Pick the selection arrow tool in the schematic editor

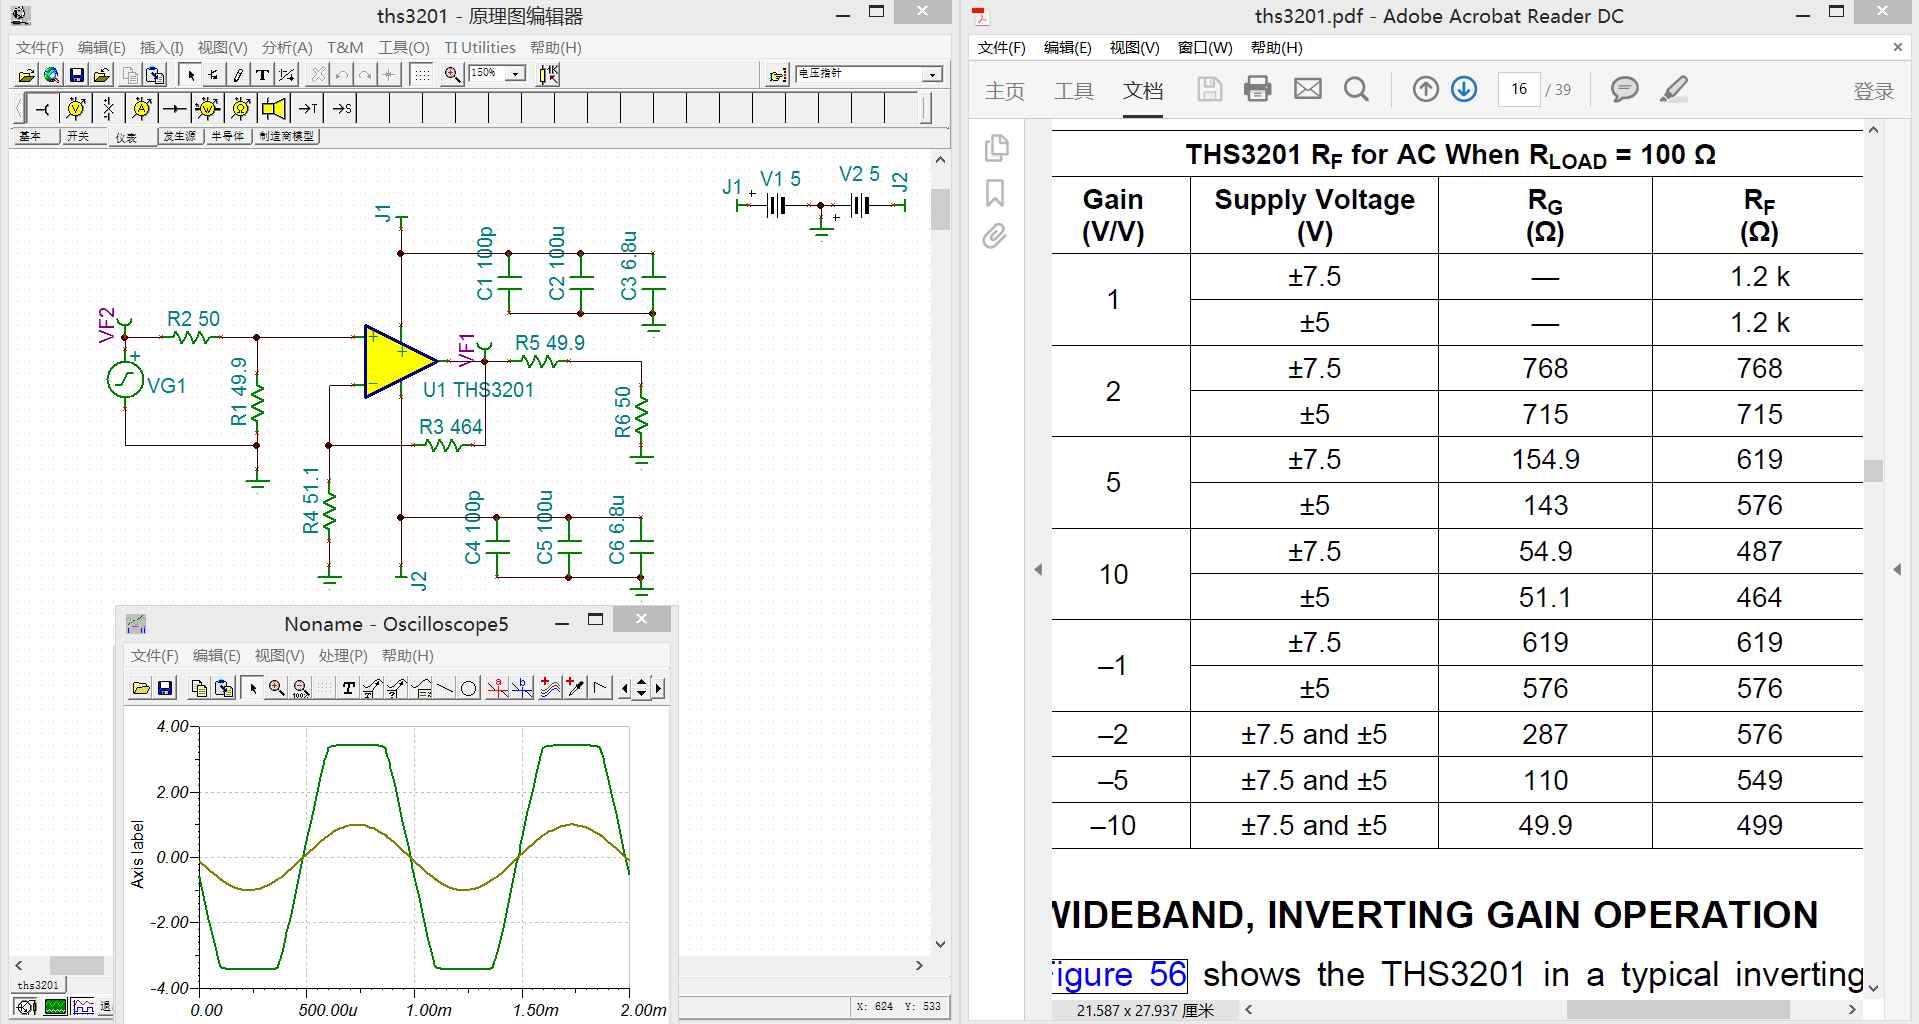[x=190, y=75]
